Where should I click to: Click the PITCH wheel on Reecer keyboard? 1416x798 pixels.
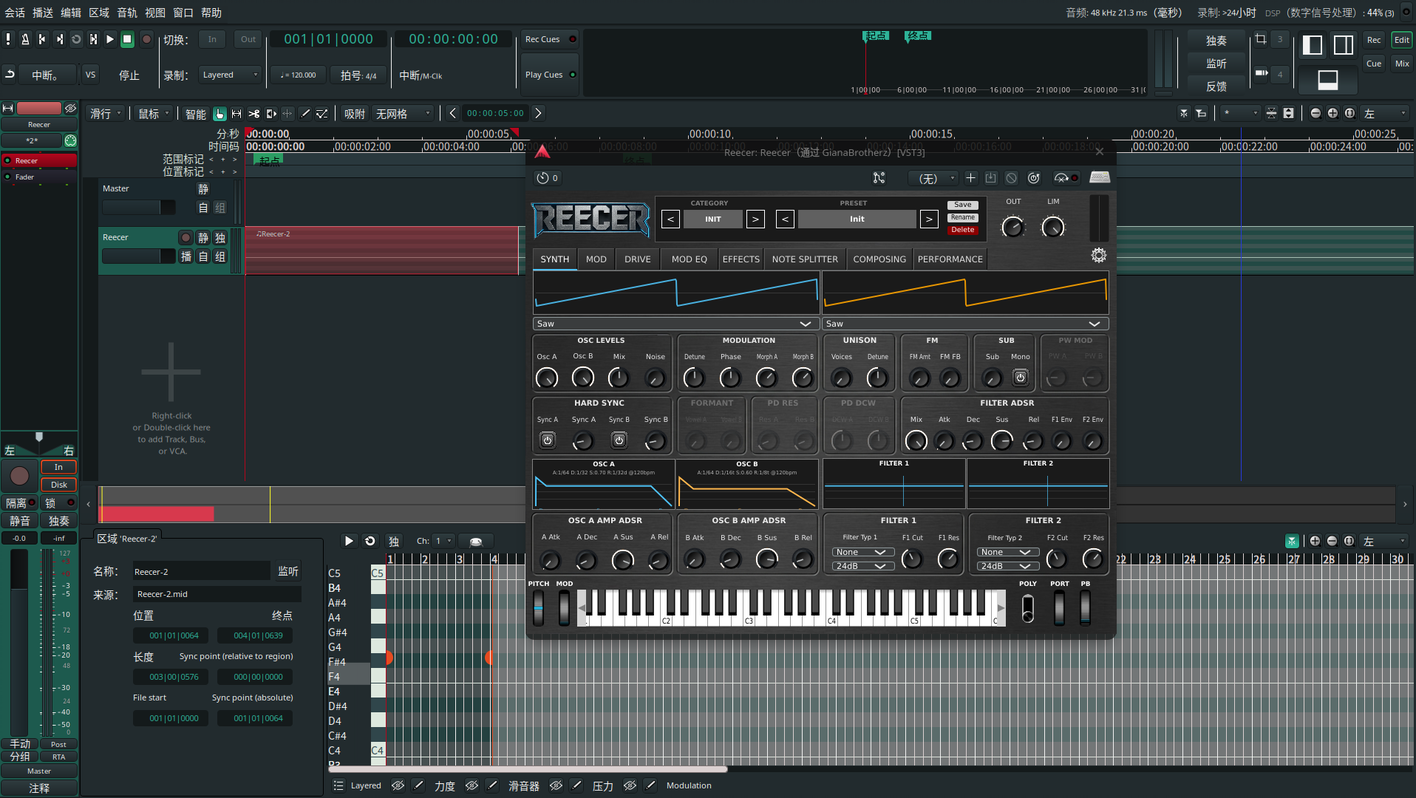click(x=539, y=608)
